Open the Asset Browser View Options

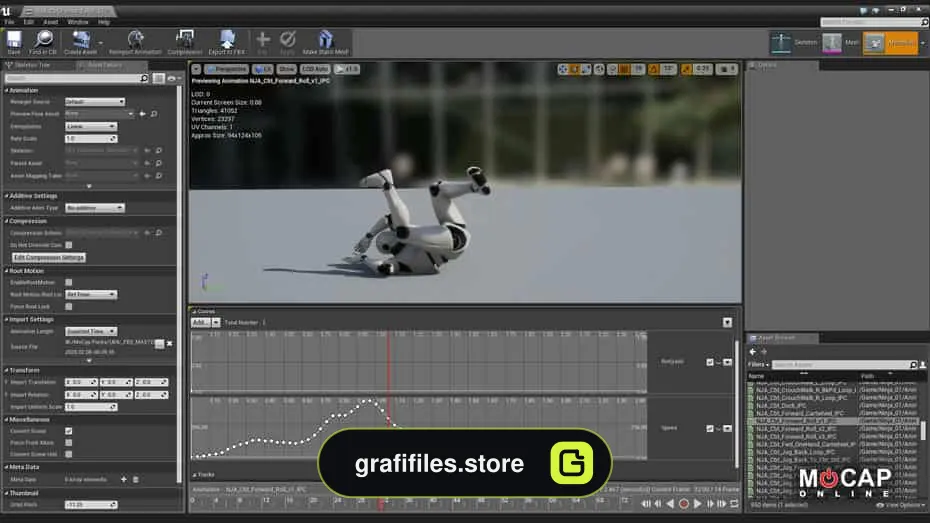point(901,505)
